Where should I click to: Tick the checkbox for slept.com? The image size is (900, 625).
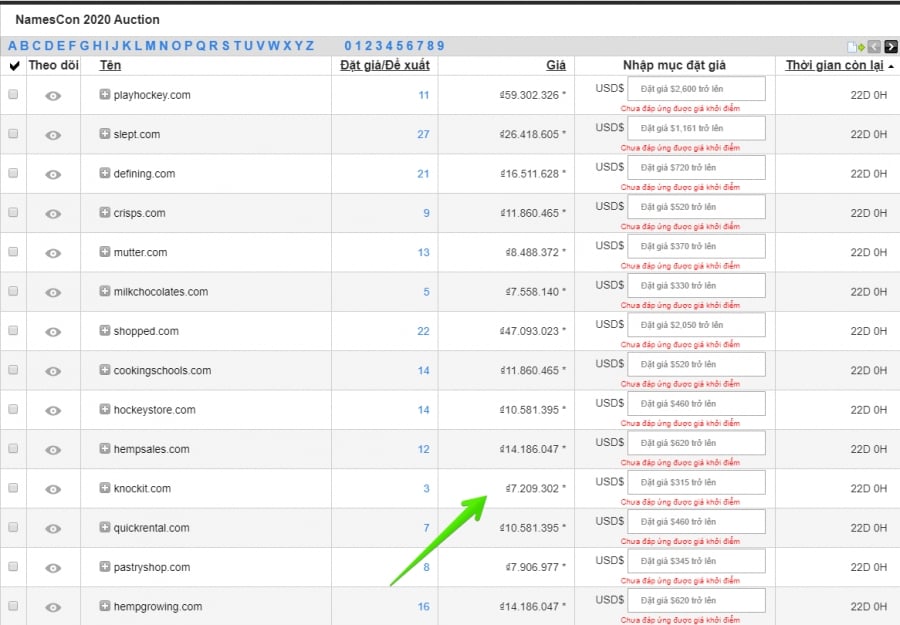click(x=13, y=134)
